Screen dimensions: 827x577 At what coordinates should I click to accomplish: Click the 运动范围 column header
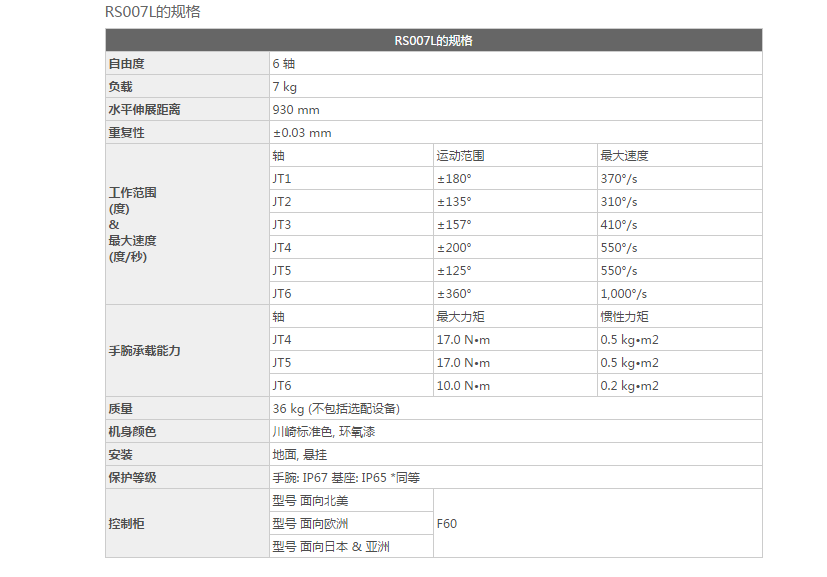point(461,156)
